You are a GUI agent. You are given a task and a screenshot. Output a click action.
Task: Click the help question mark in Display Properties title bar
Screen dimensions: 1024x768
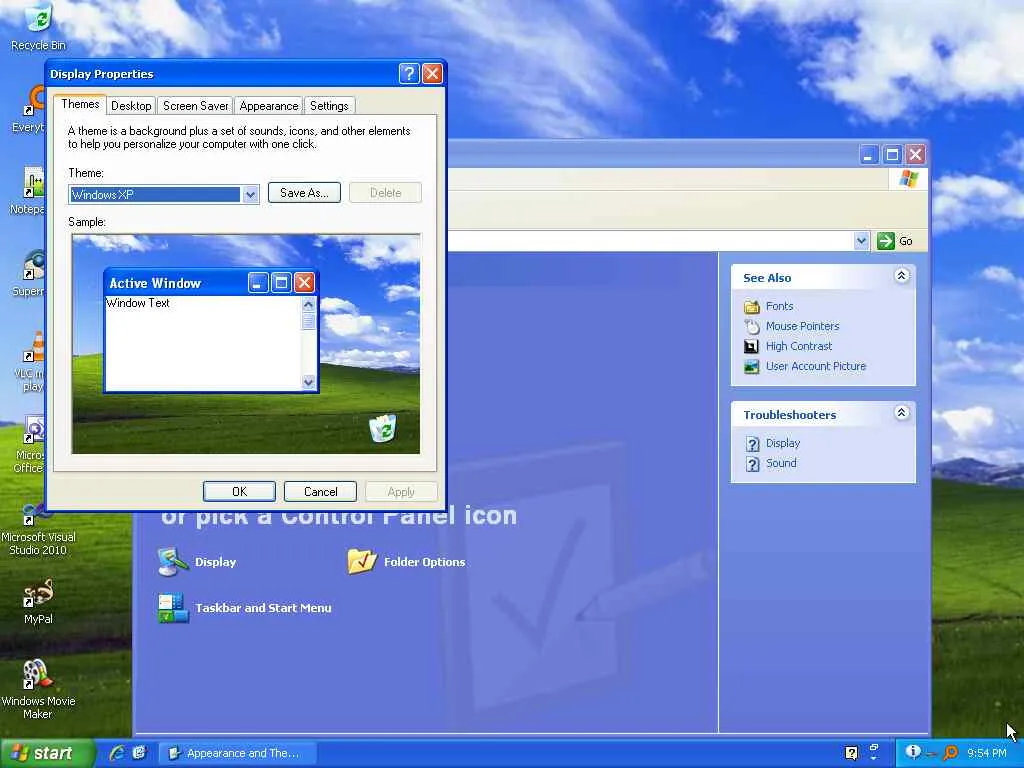pyautogui.click(x=409, y=73)
